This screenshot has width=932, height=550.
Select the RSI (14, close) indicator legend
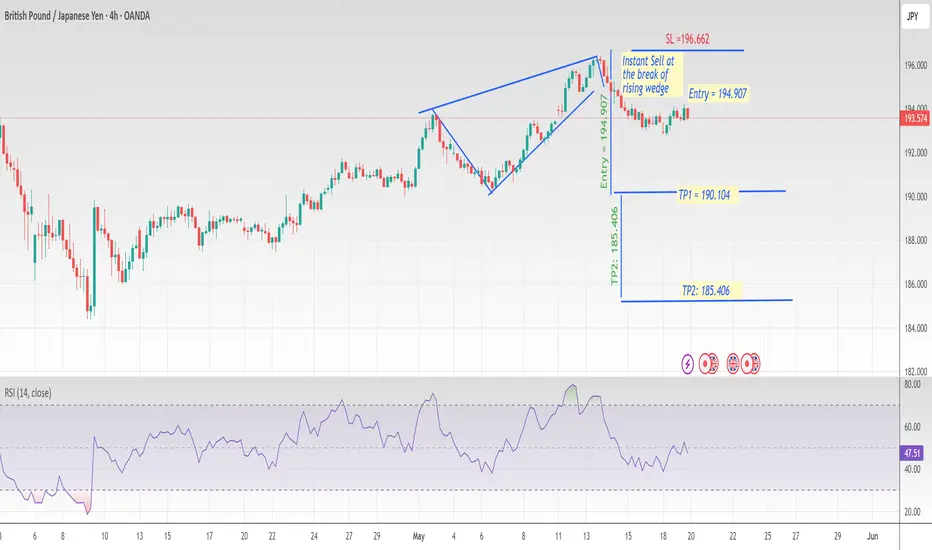point(28,393)
